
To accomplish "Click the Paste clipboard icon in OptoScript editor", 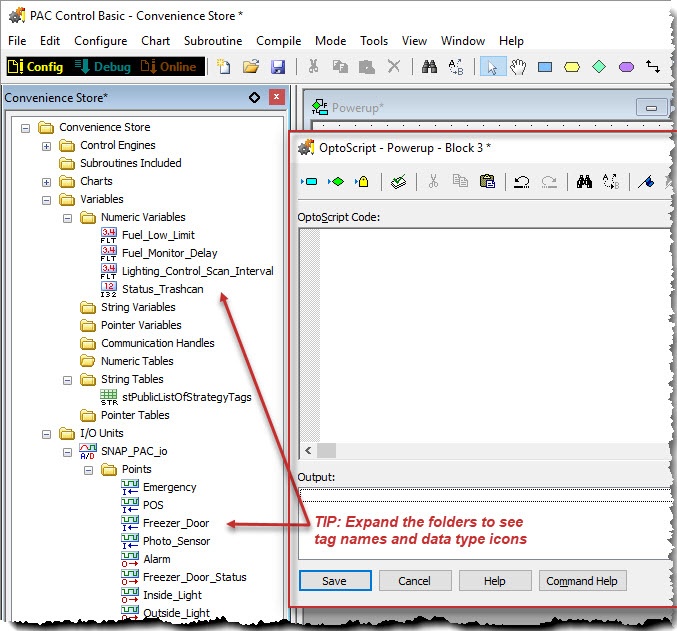I will (x=487, y=181).
